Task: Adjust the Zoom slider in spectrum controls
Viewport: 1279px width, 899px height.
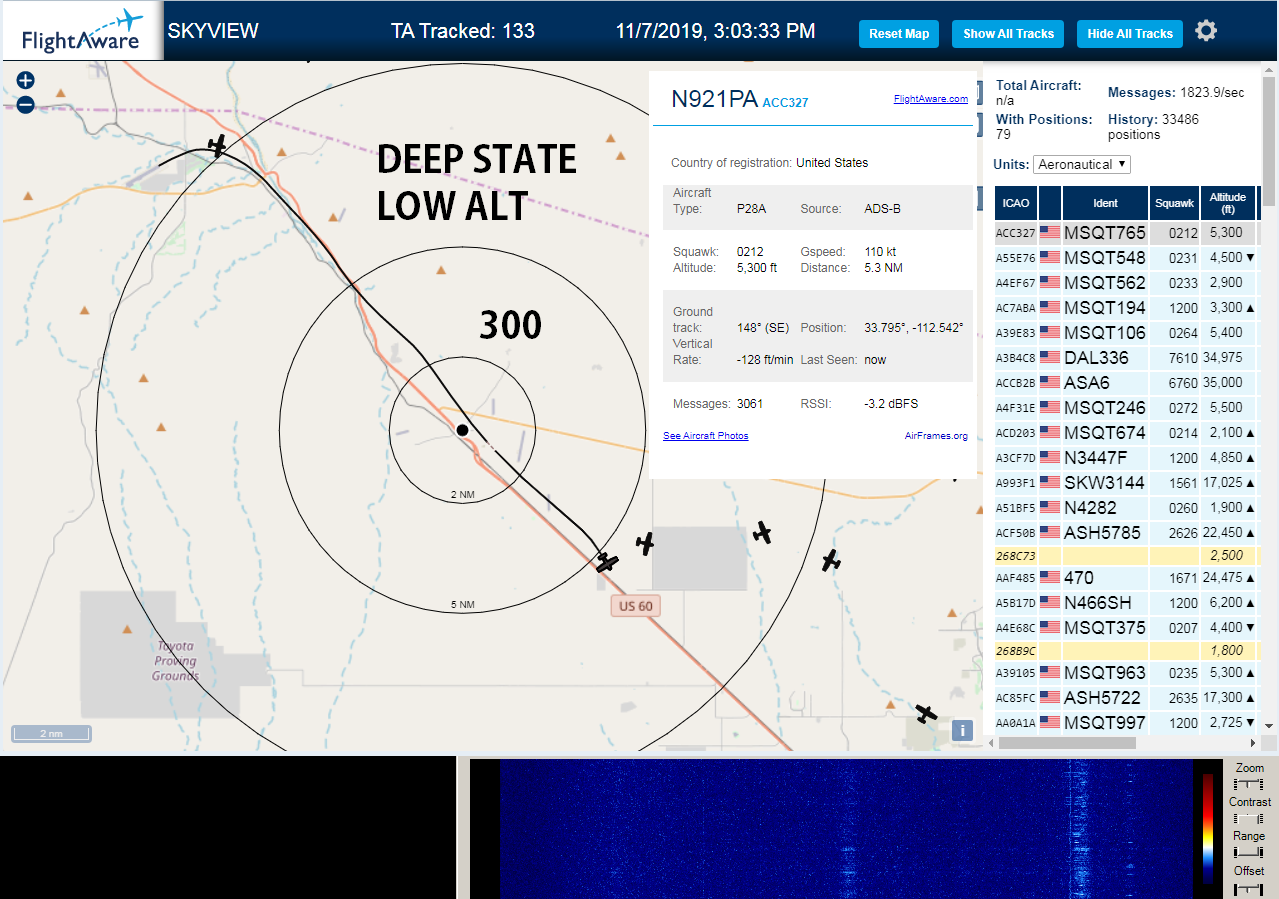Action: coord(1250,784)
